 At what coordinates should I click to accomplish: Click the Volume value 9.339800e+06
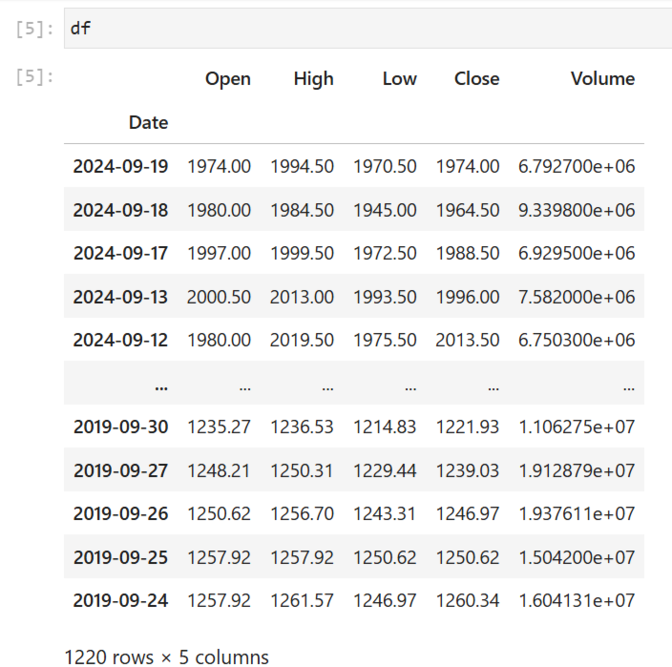[x=576, y=210]
